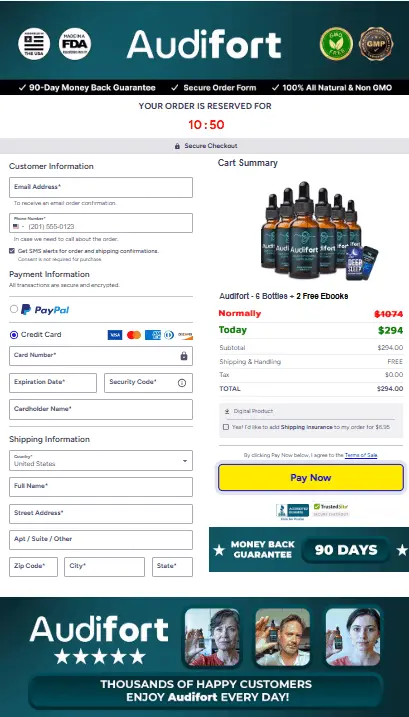
Task: Select the PayPal payment option
Action: point(14,309)
